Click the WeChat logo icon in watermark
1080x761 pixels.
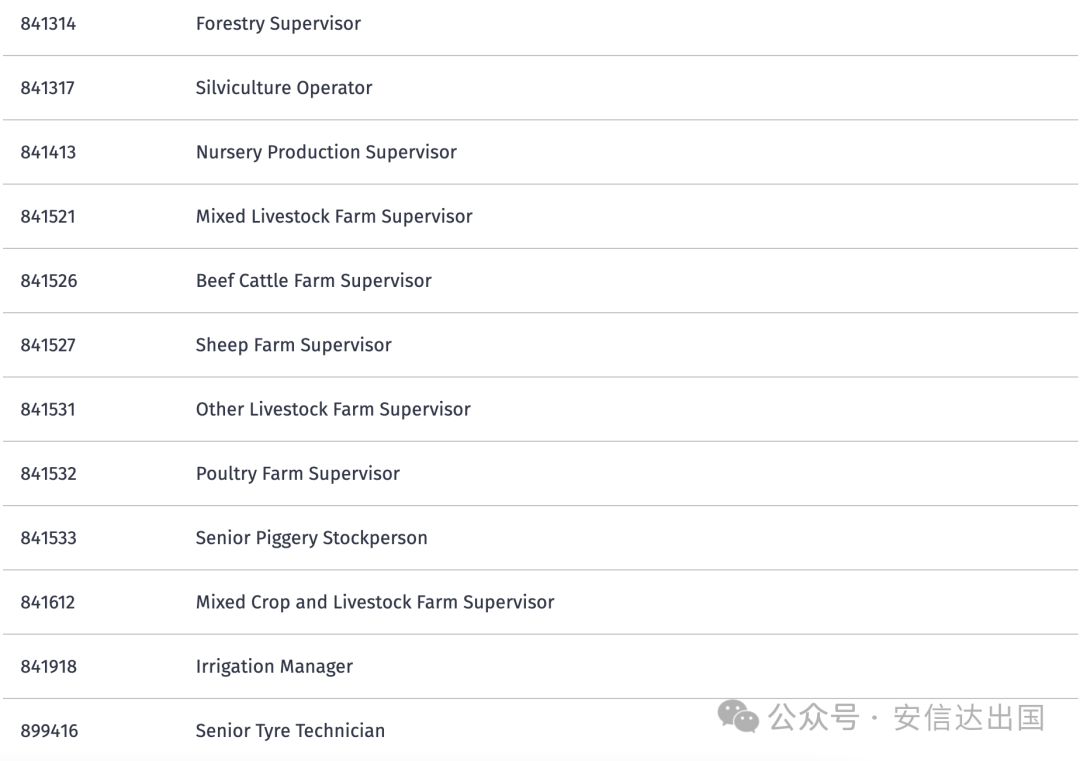[740, 717]
